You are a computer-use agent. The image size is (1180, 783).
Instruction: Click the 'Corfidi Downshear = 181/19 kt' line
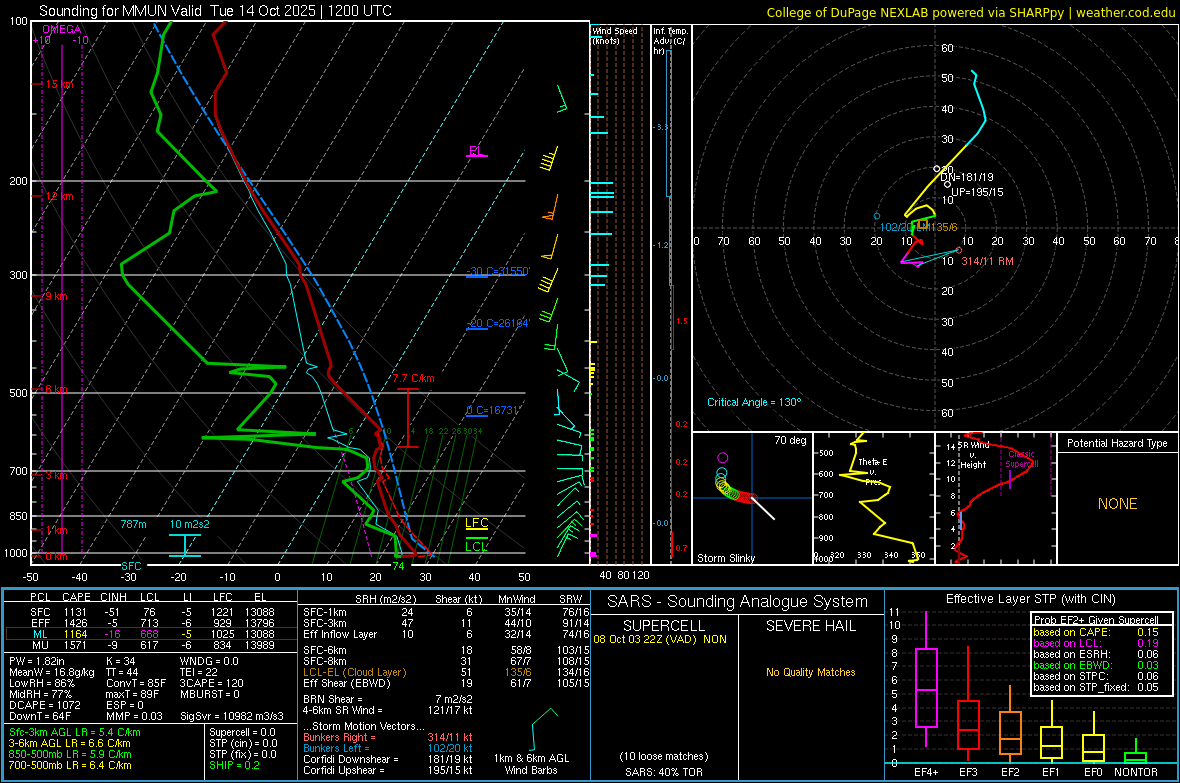[x=388, y=760]
